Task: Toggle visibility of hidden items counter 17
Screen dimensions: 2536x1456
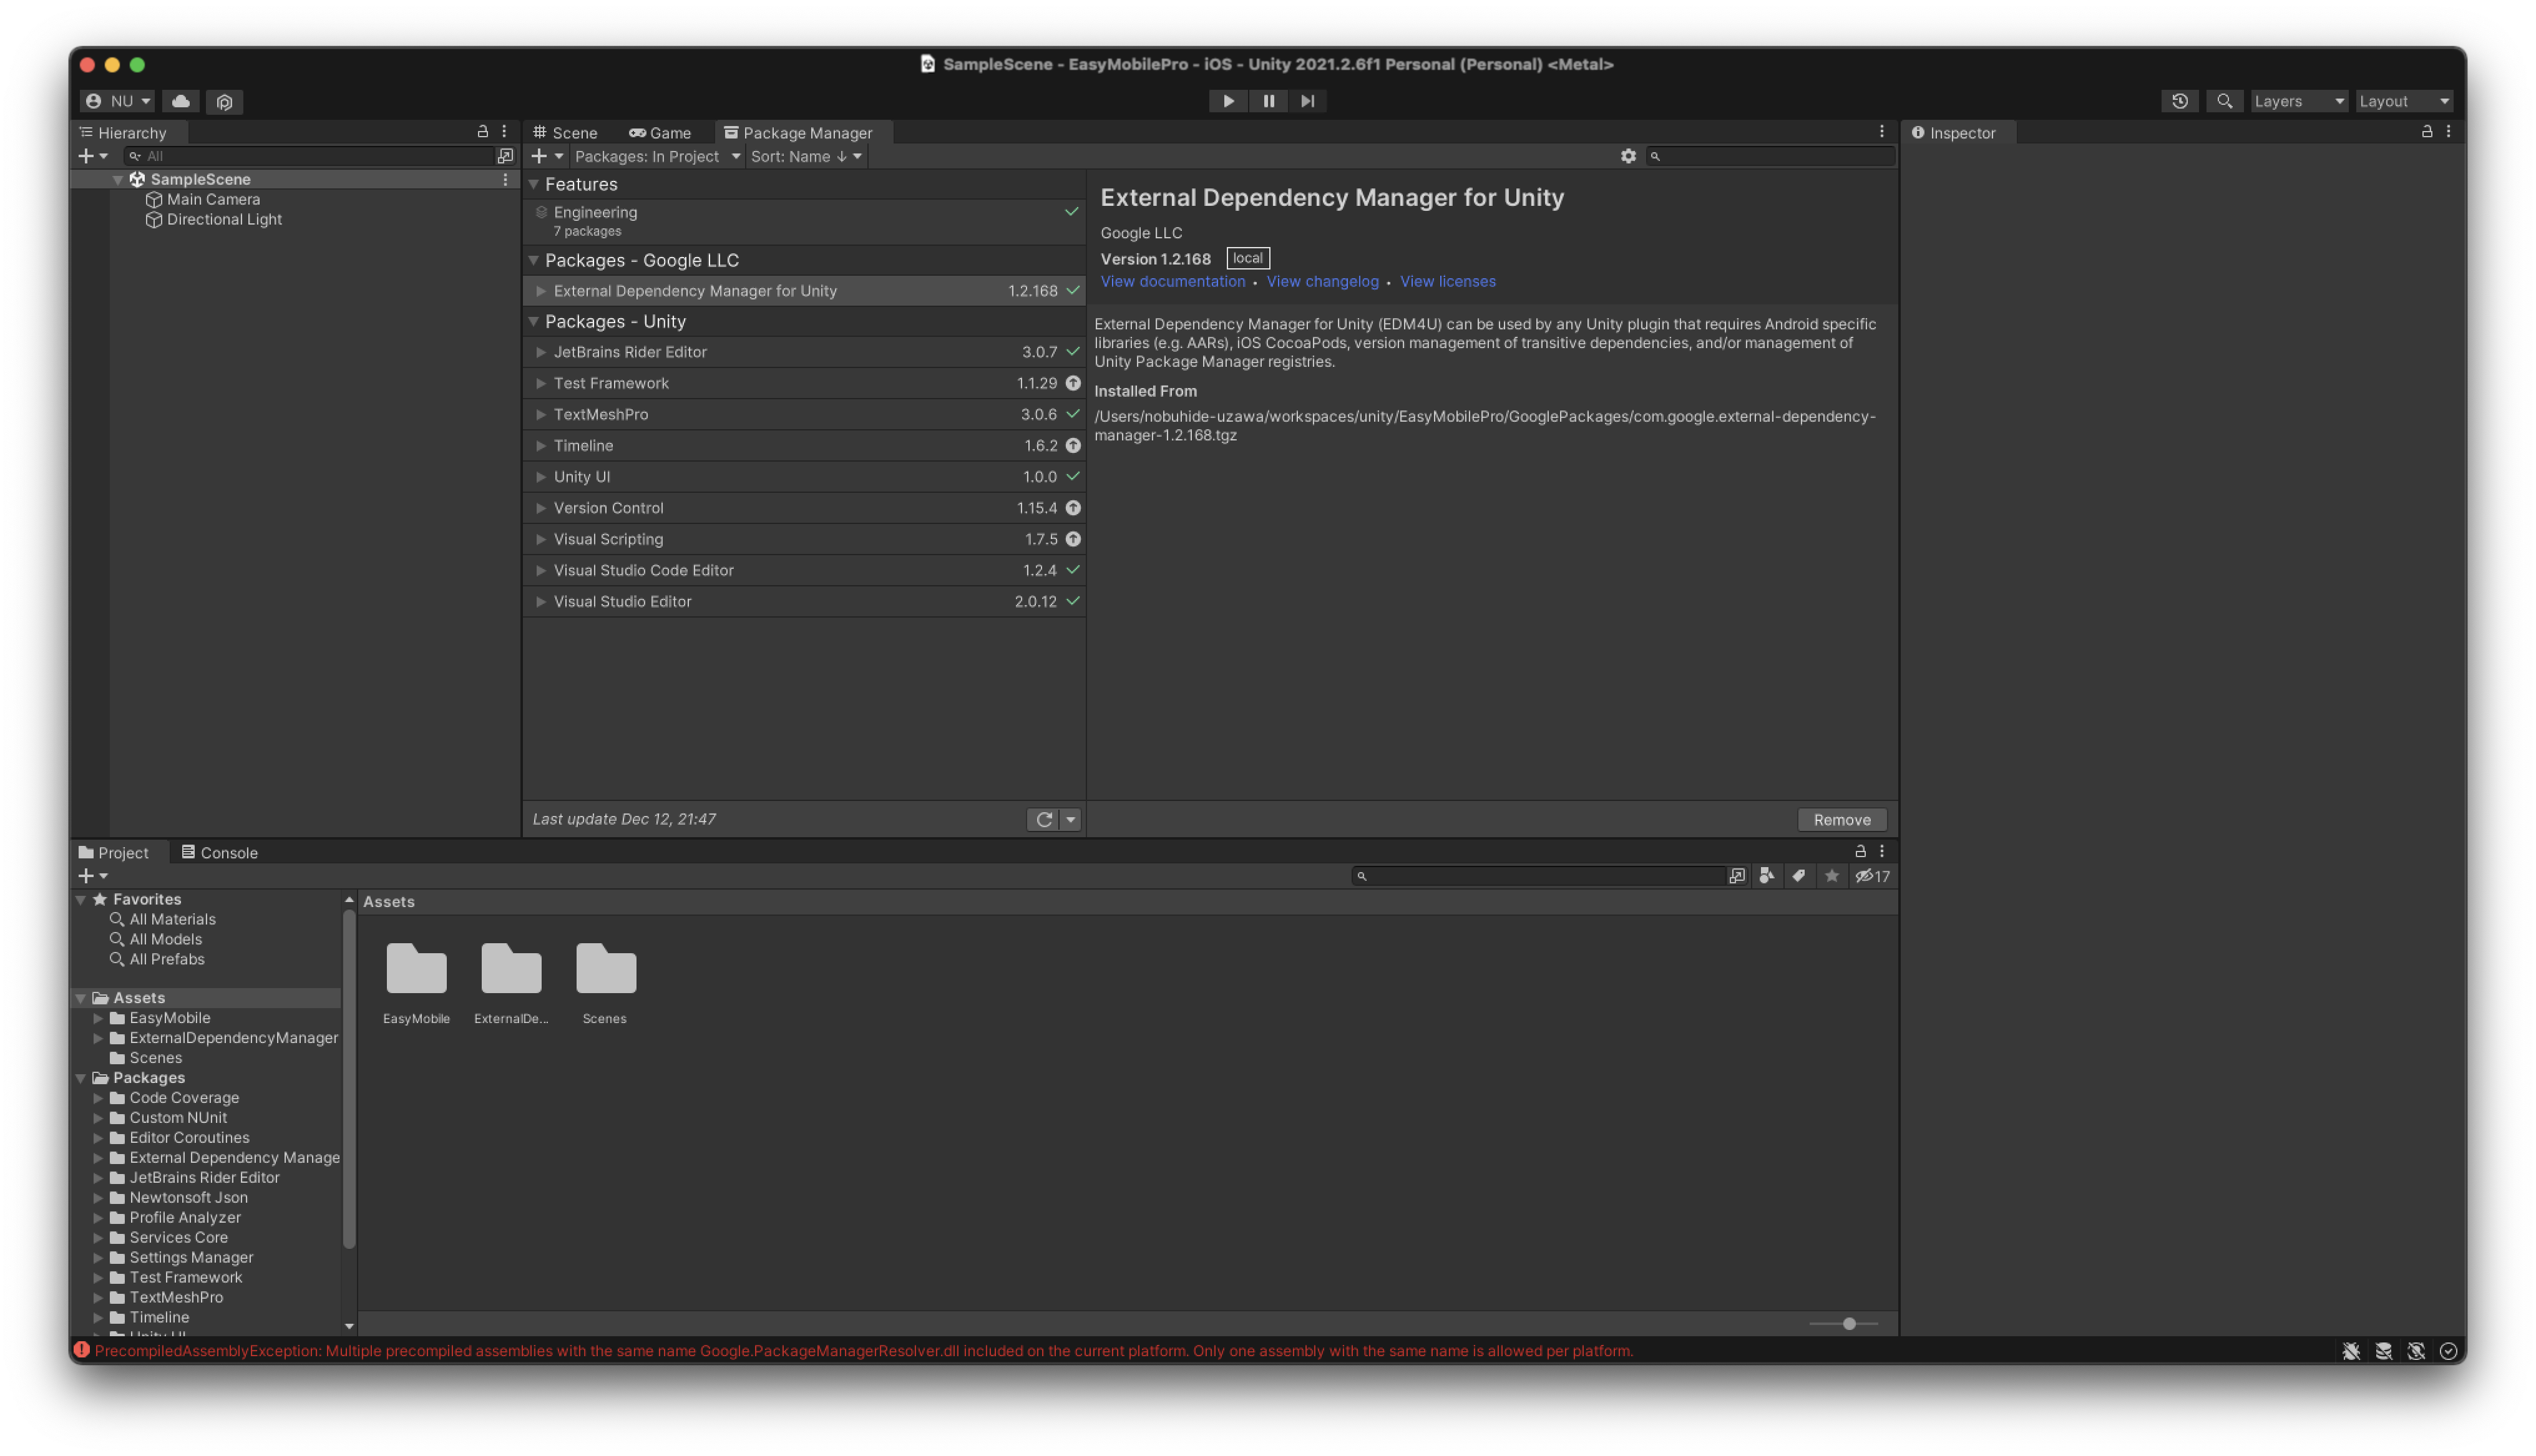Action: tap(1871, 876)
